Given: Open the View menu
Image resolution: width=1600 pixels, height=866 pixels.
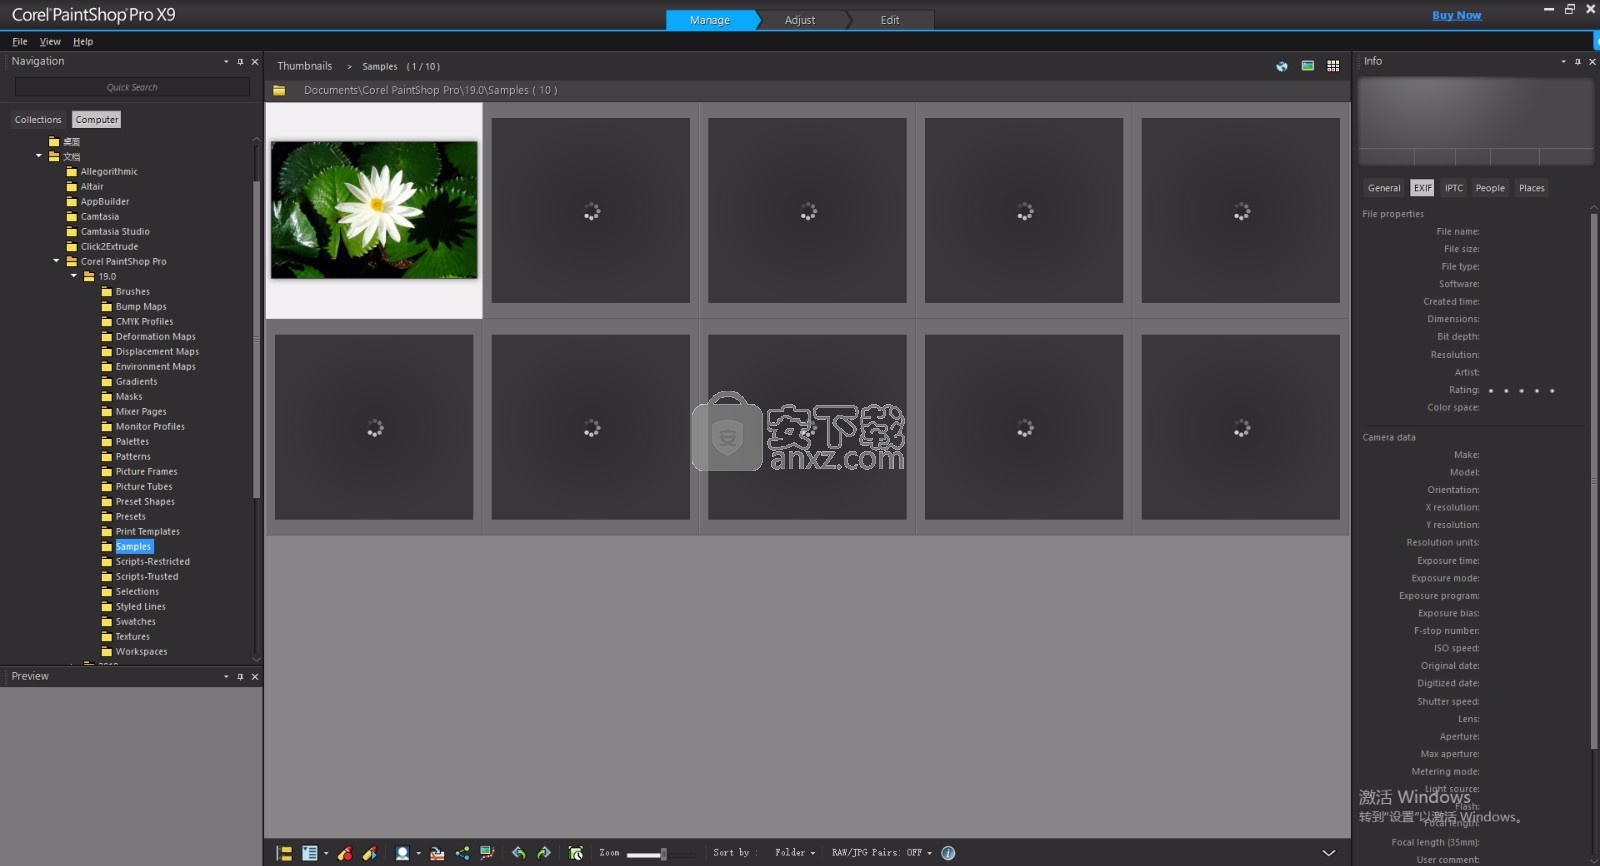Looking at the screenshot, I should coord(50,42).
